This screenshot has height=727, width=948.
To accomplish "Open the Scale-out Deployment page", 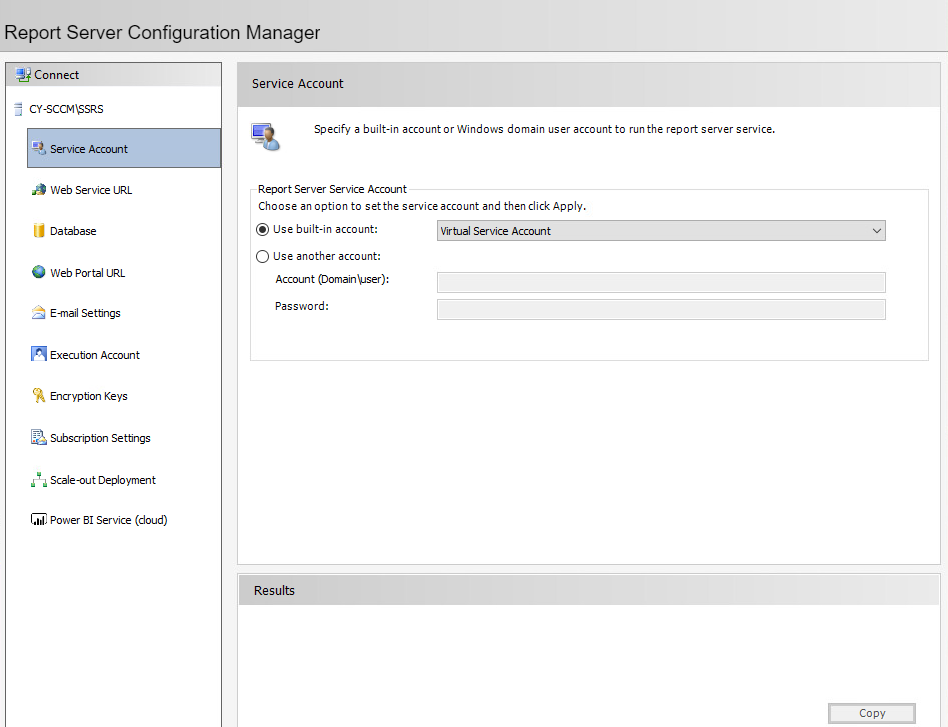I will pyautogui.click(x=103, y=480).
